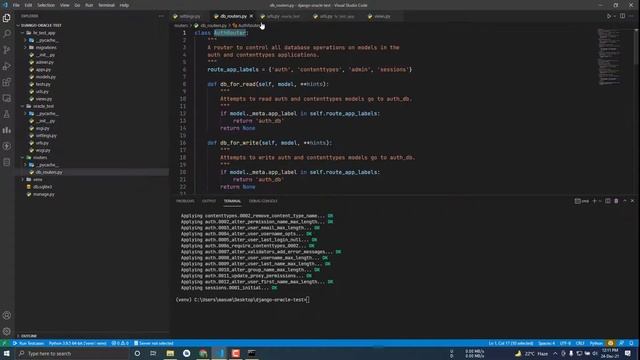640x360 pixels.
Task: Select Python interpreter in status bar
Action: (x=78, y=343)
